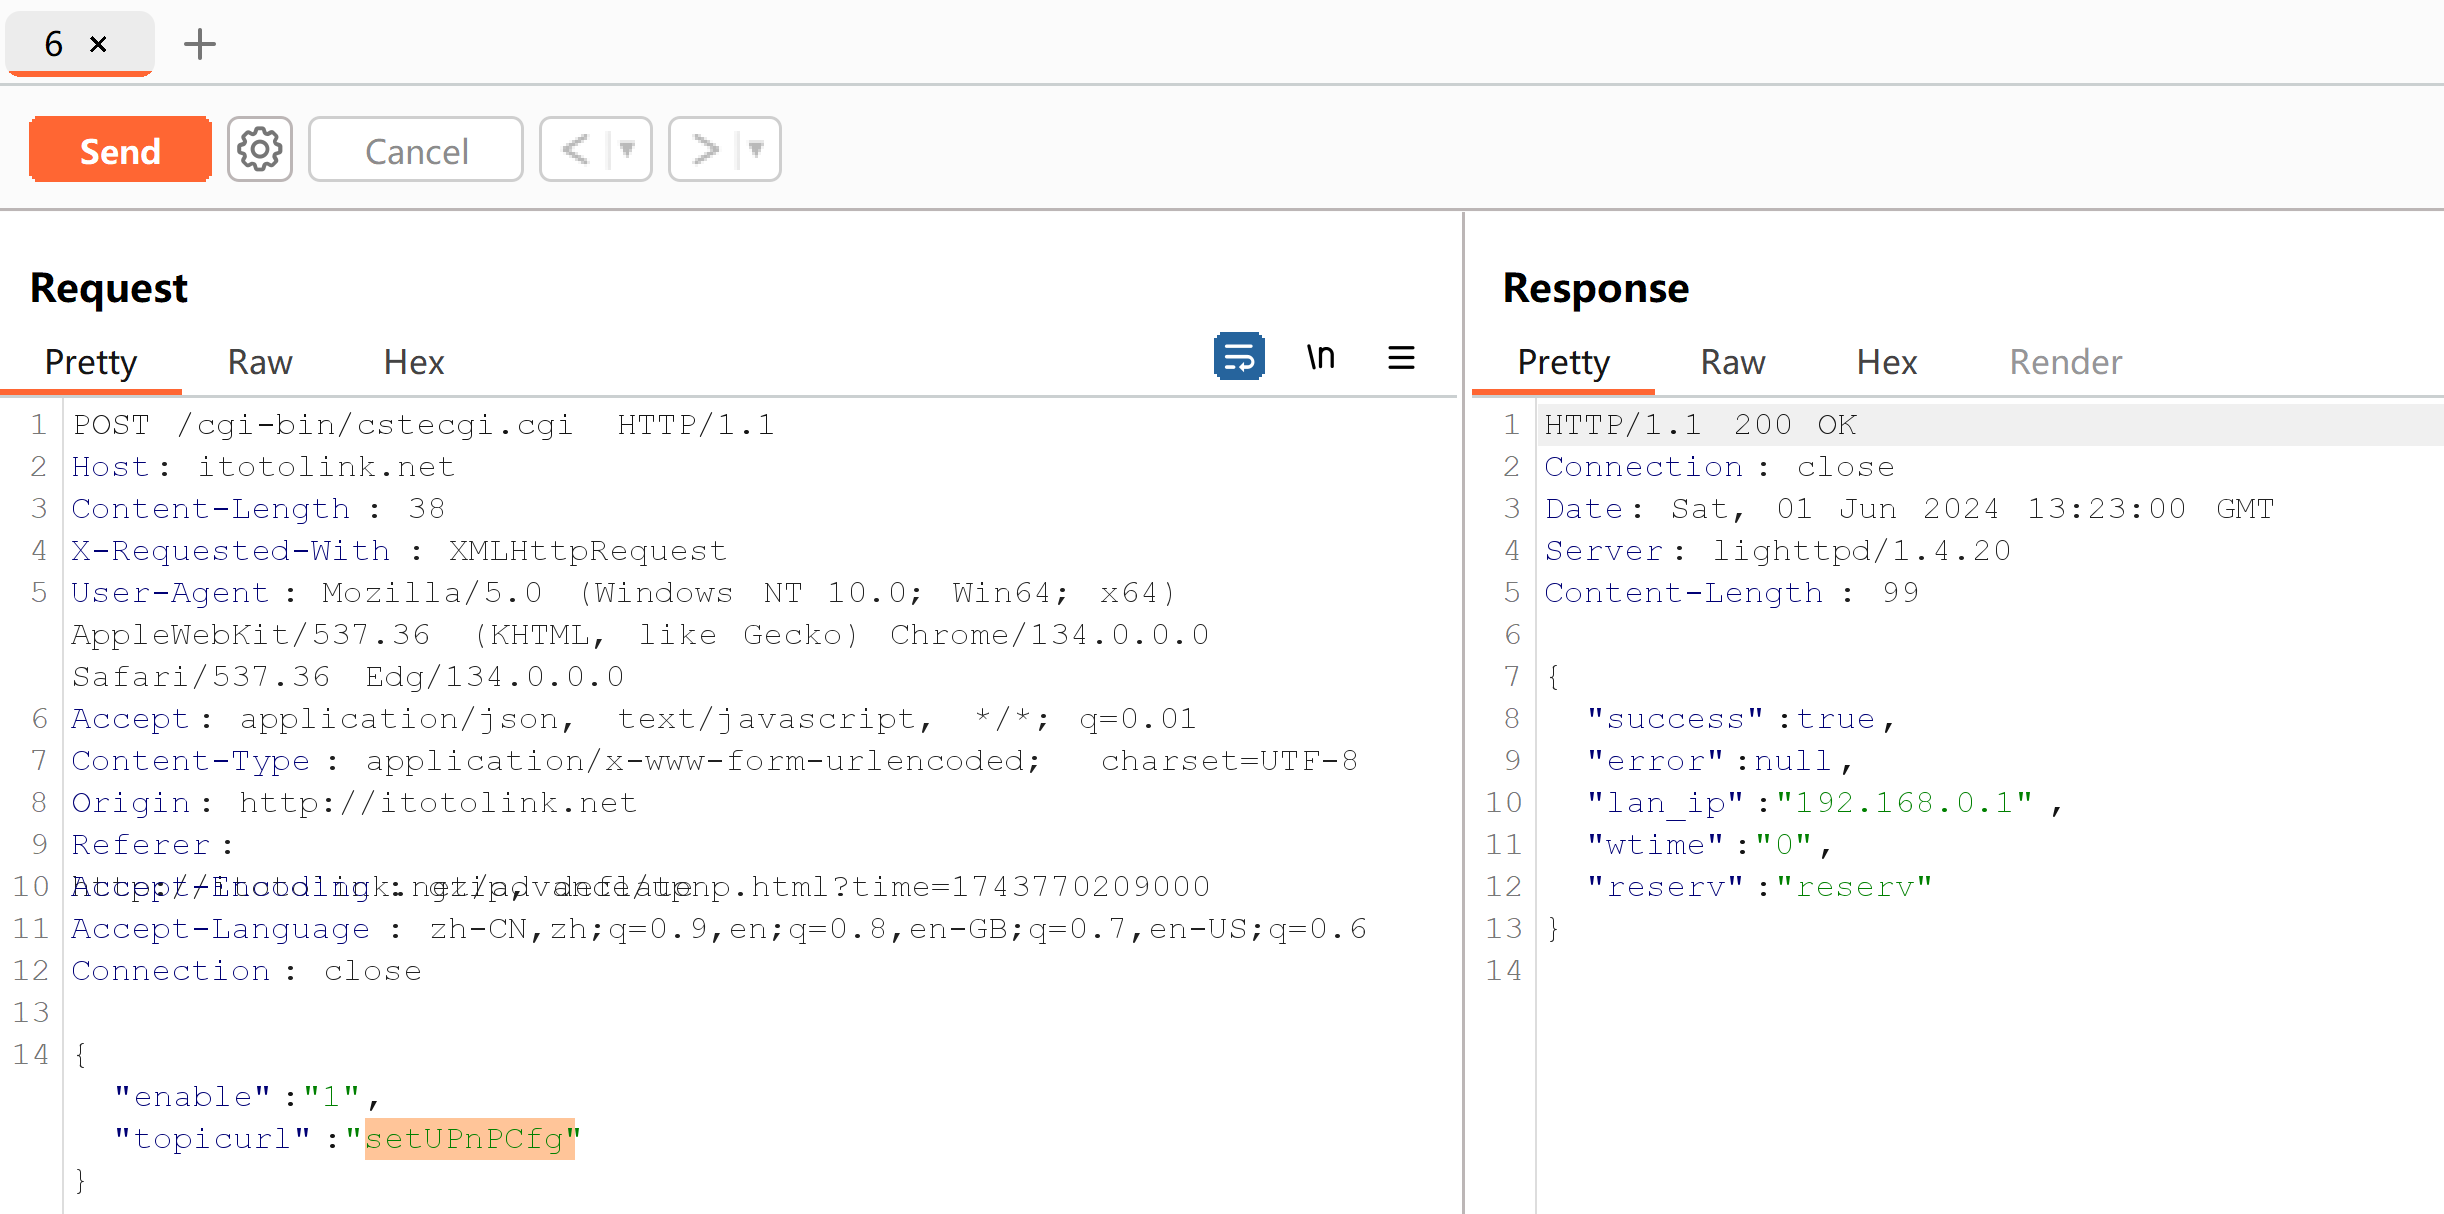
Task: Toggle line wrap icon in Request panel
Action: click(x=1239, y=357)
